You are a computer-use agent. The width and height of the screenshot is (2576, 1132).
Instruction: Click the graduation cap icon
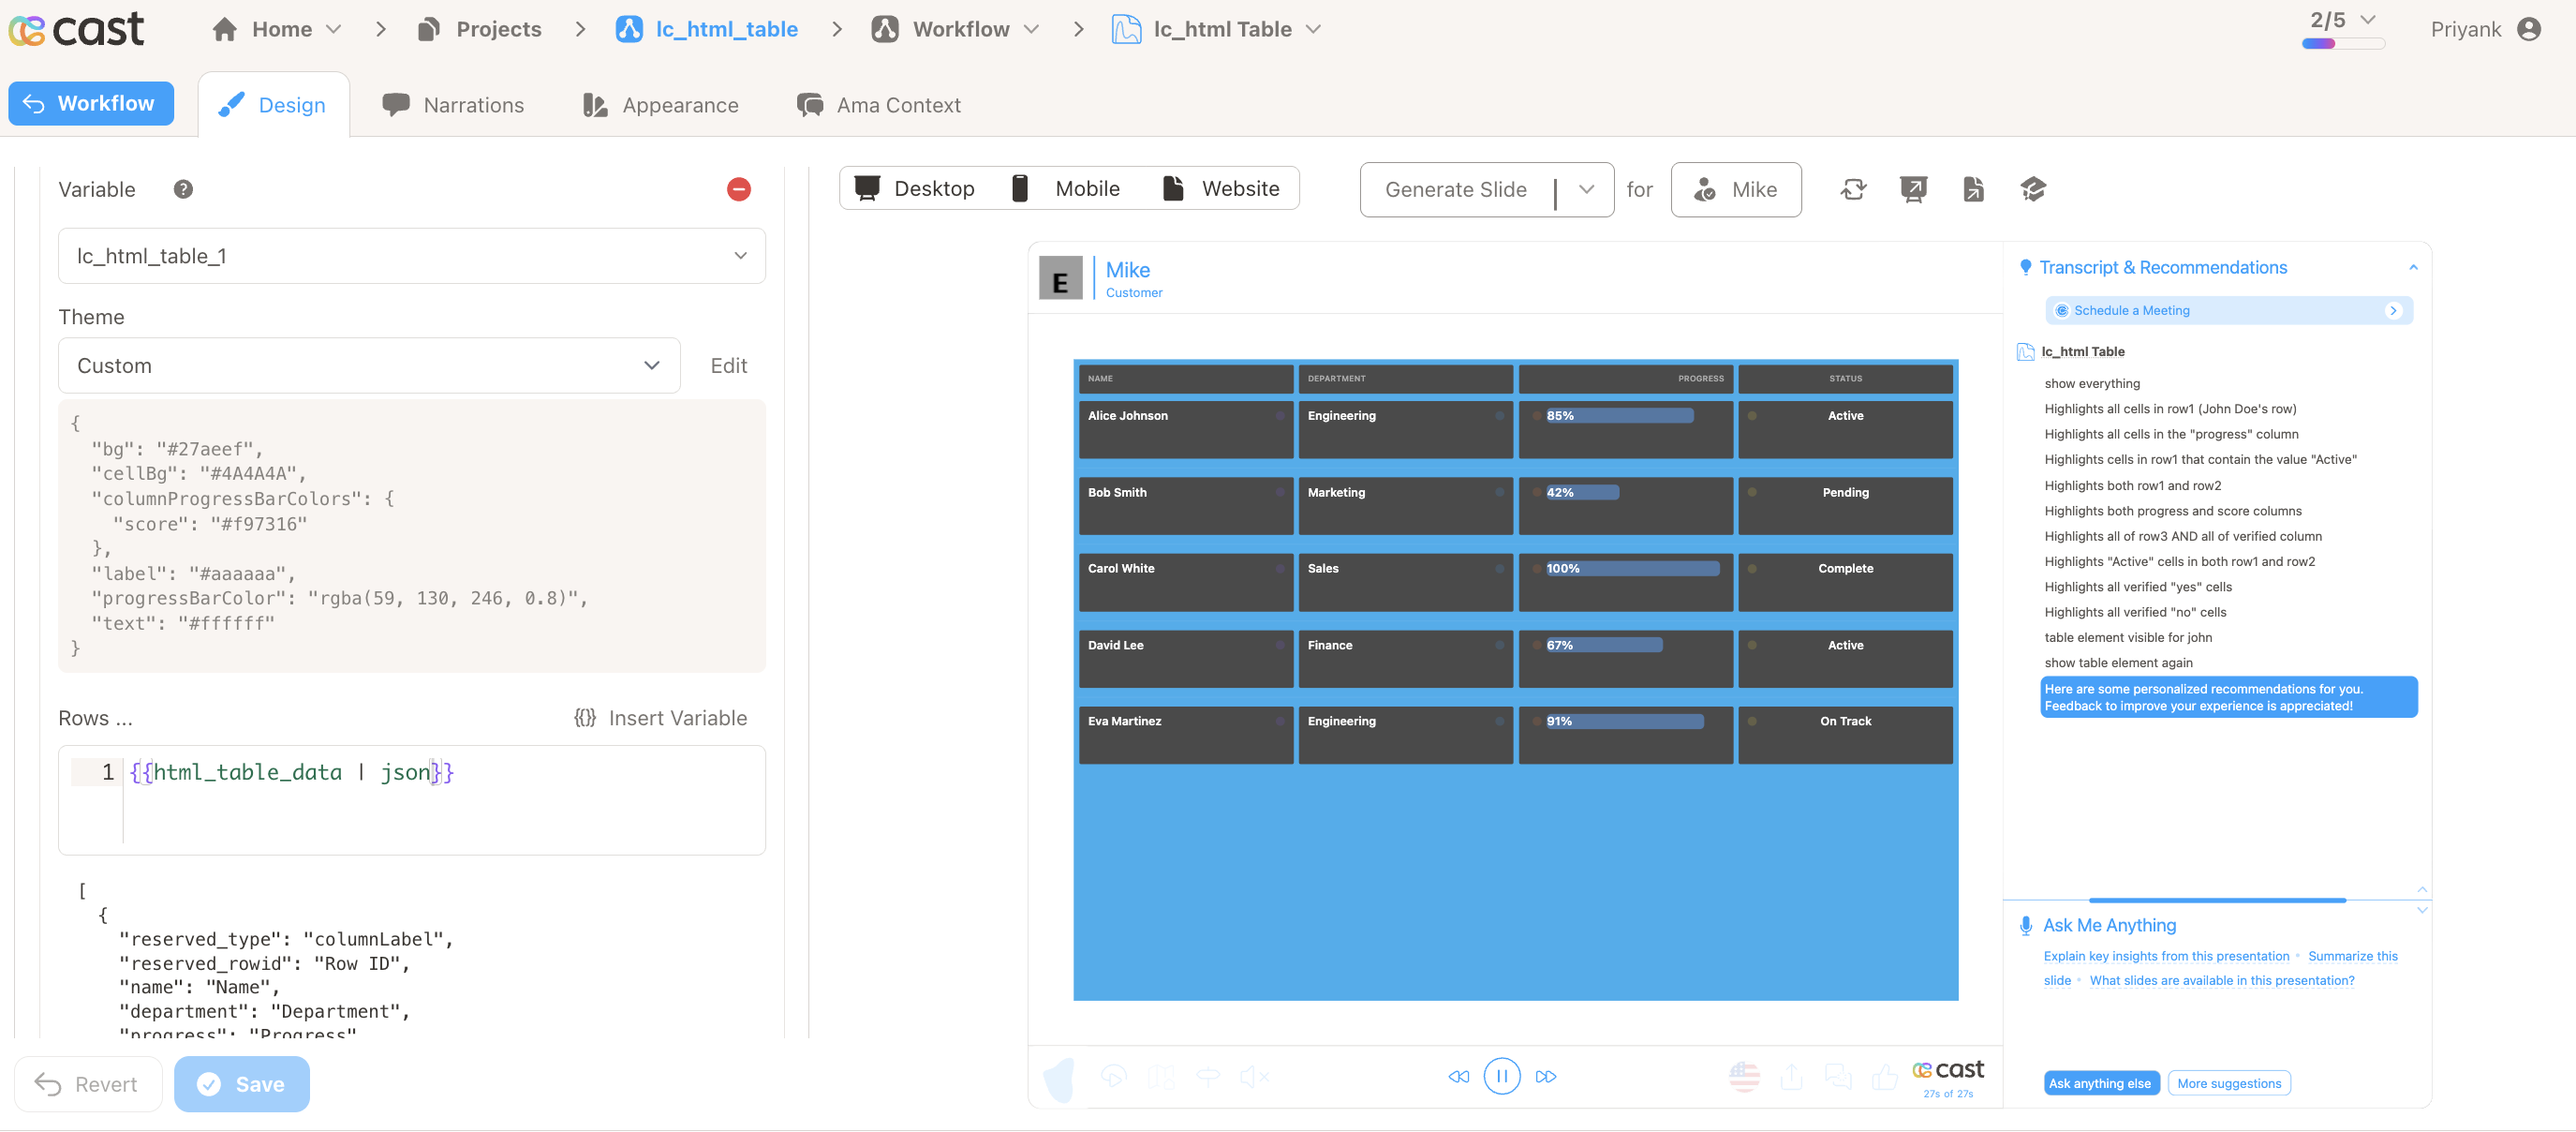click(2033, 189)
